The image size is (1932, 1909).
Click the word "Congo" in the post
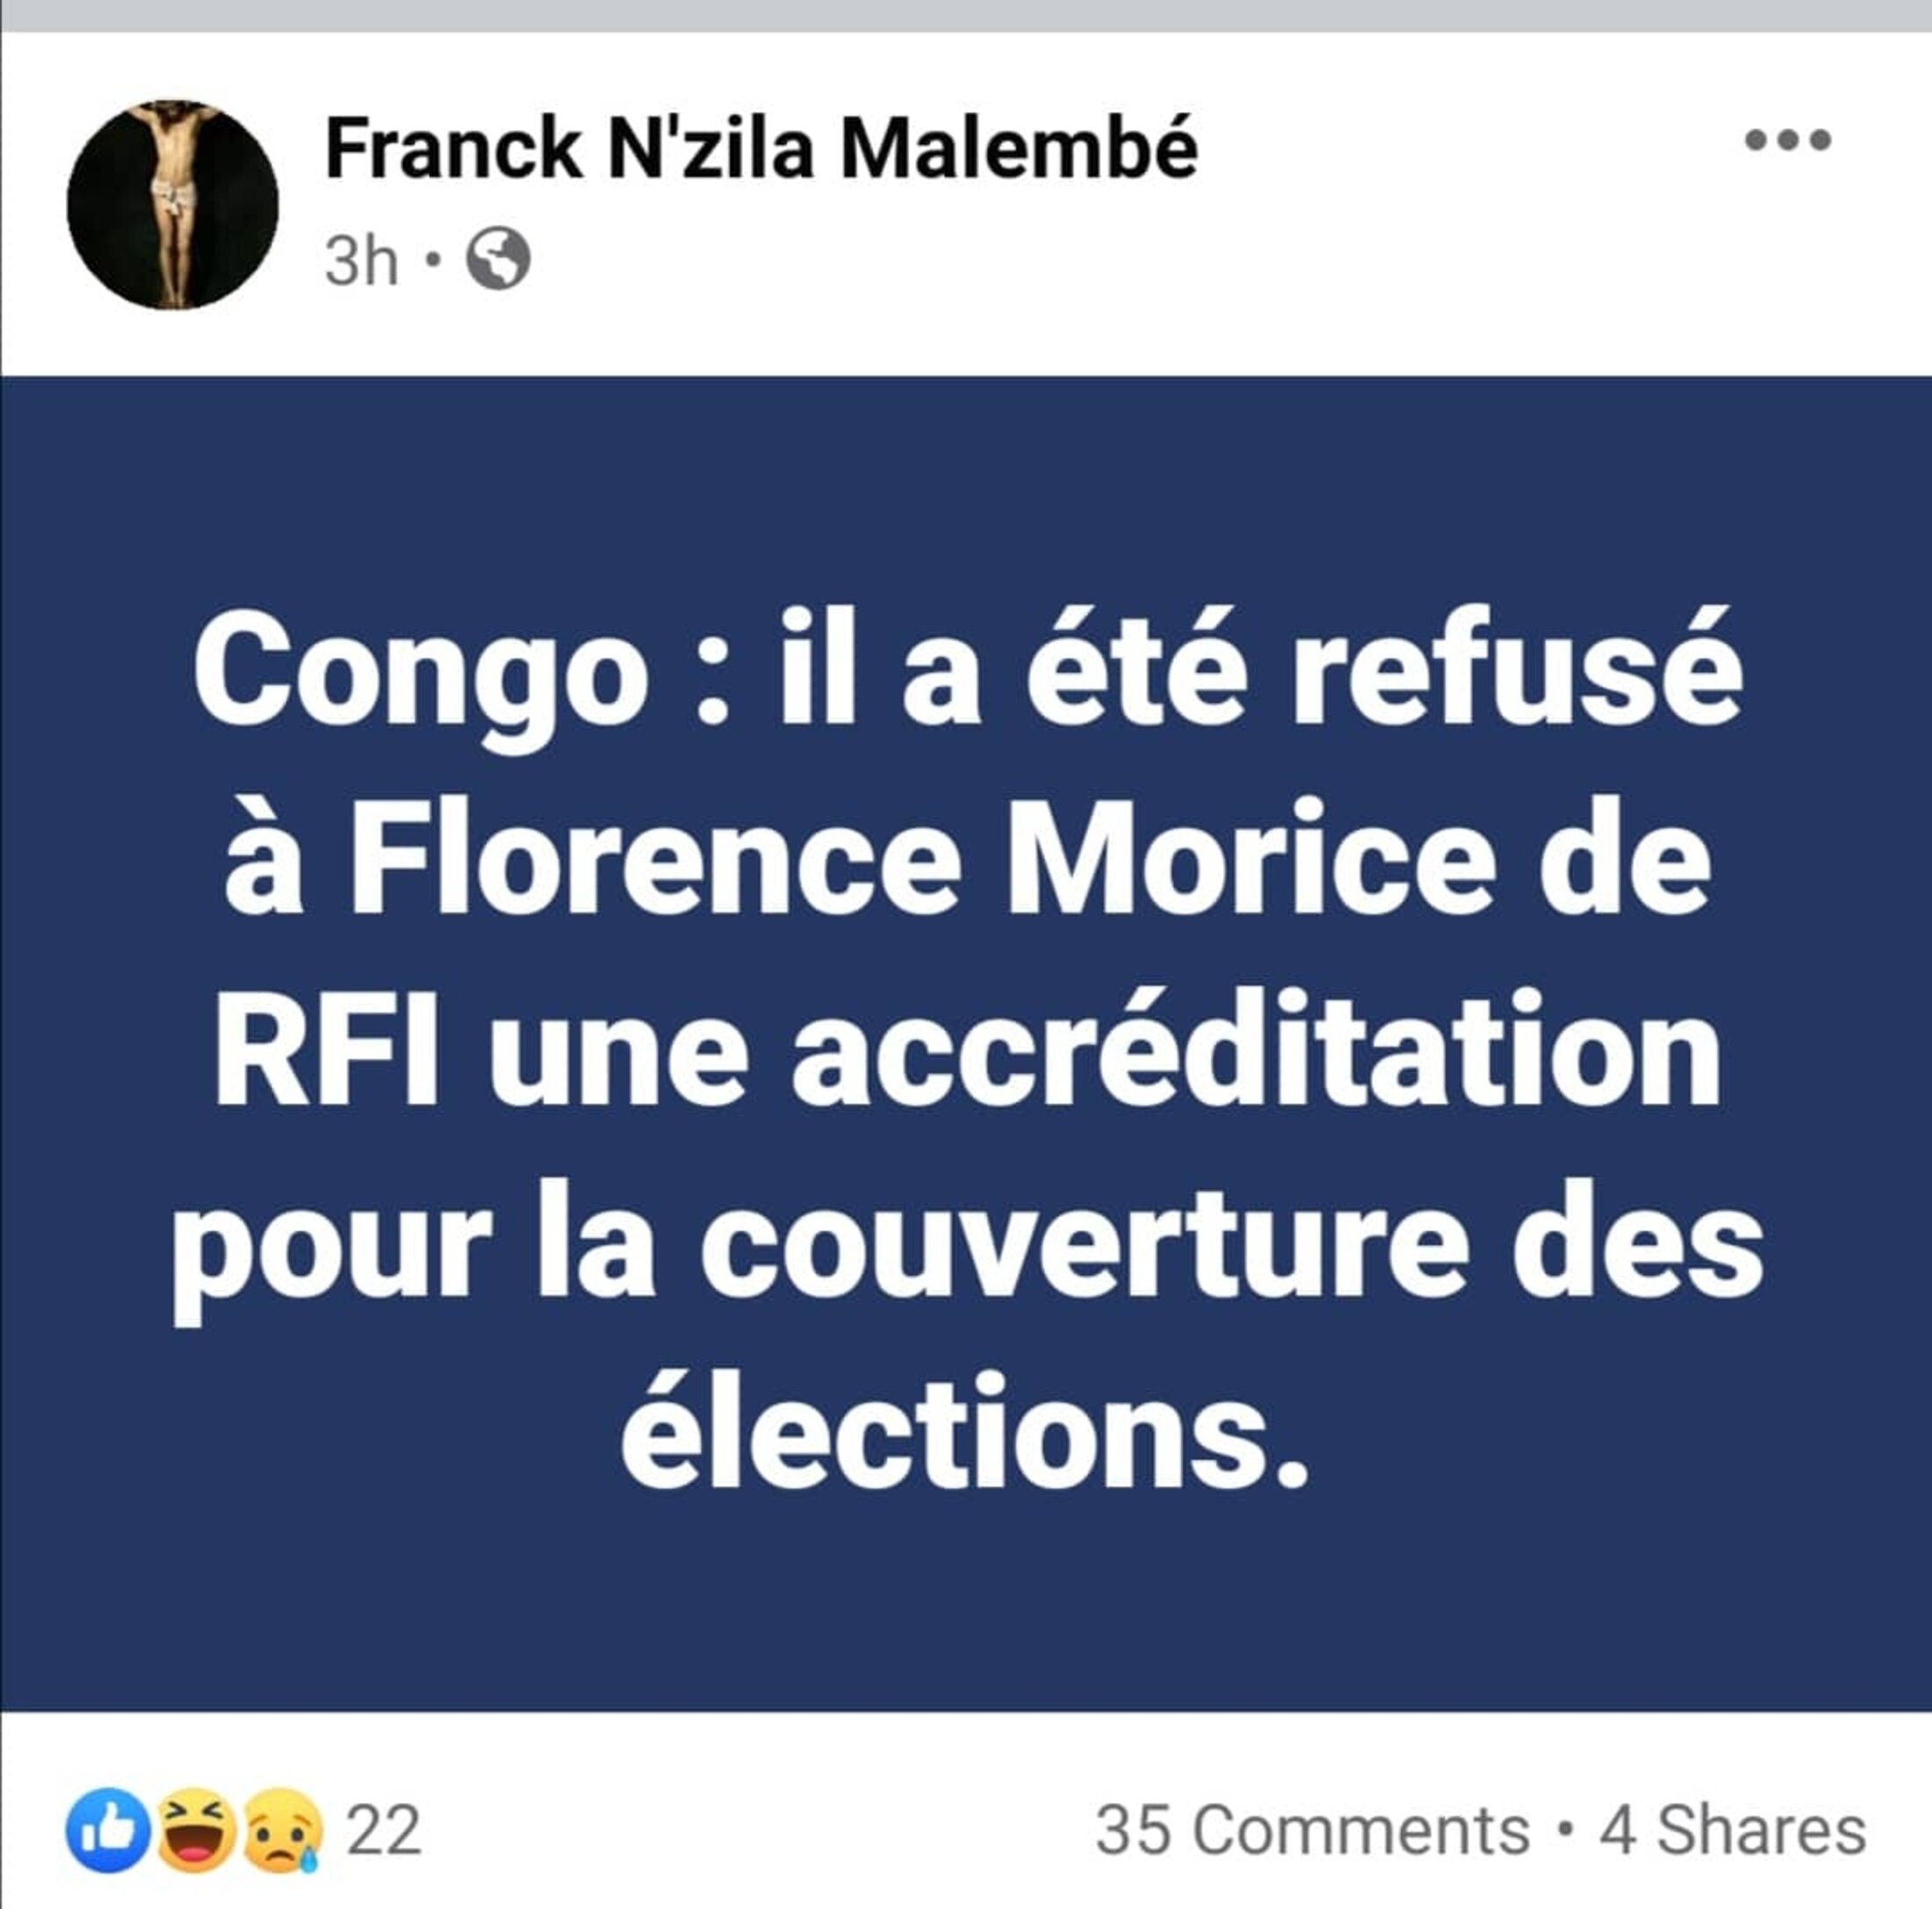pyautogui.click(x=421, y=672)
